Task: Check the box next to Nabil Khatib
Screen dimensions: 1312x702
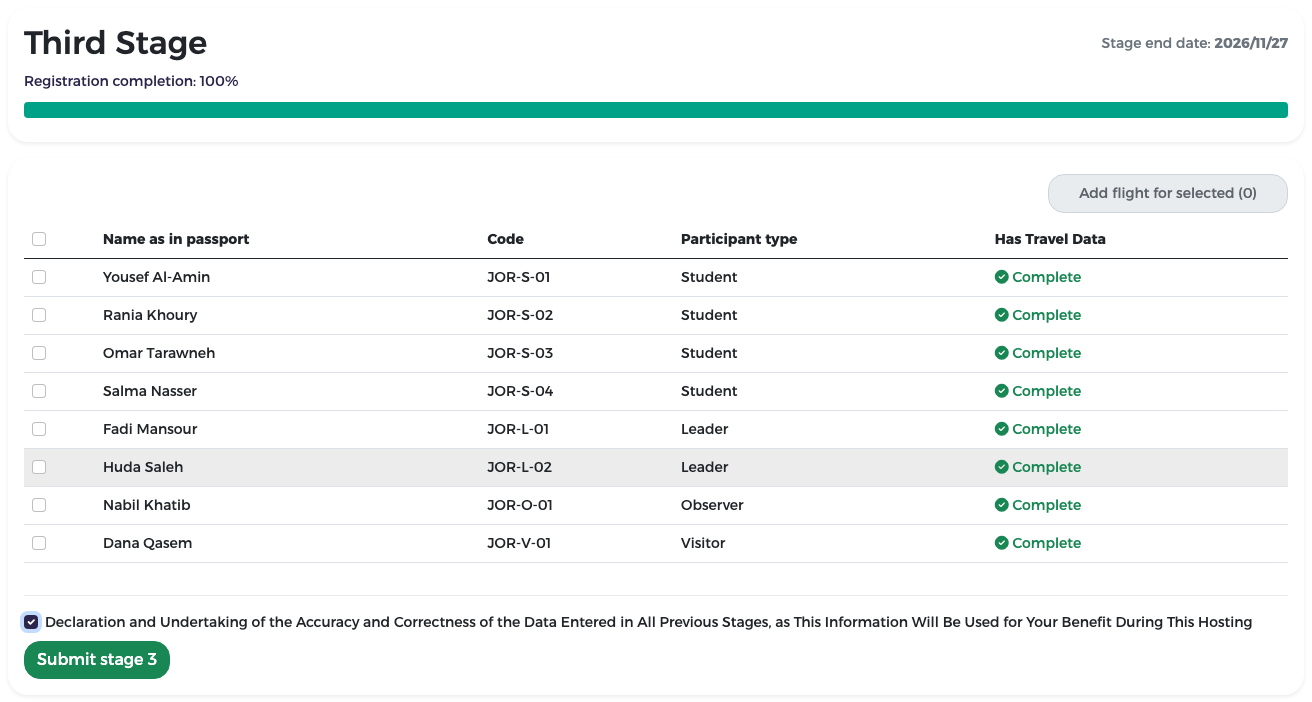Action: 39,505
